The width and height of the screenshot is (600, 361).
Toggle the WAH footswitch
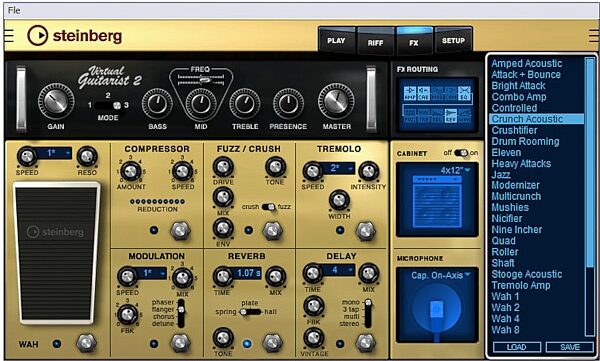tap(86, 343)
